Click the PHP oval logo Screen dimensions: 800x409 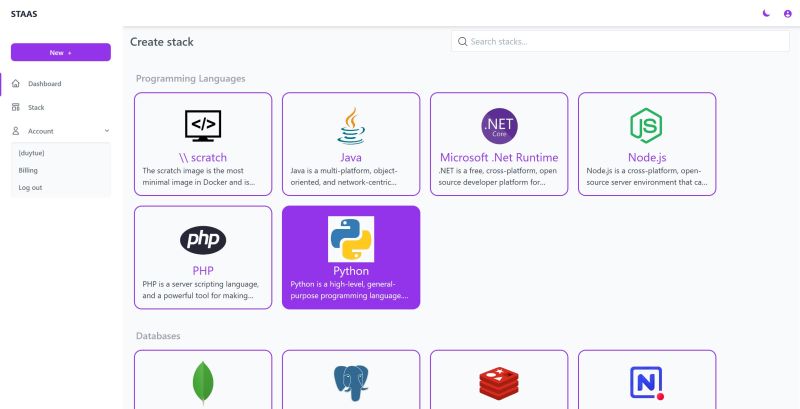[203, 240]
